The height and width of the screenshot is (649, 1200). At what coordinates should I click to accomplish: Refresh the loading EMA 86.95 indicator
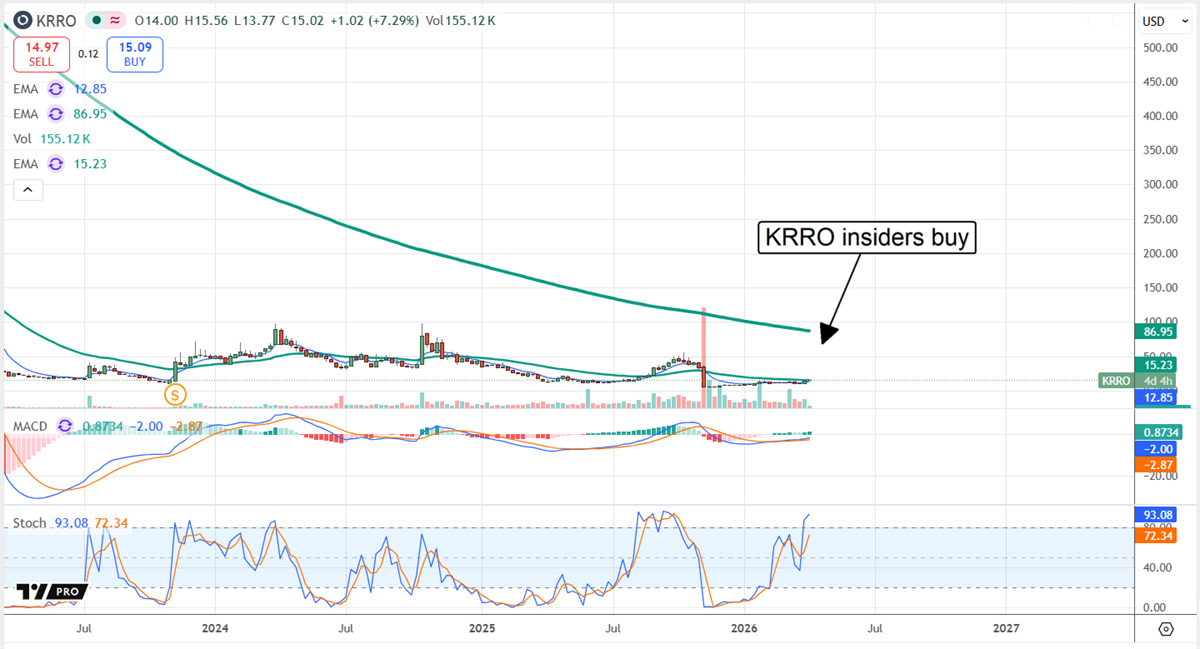point(54,114)
